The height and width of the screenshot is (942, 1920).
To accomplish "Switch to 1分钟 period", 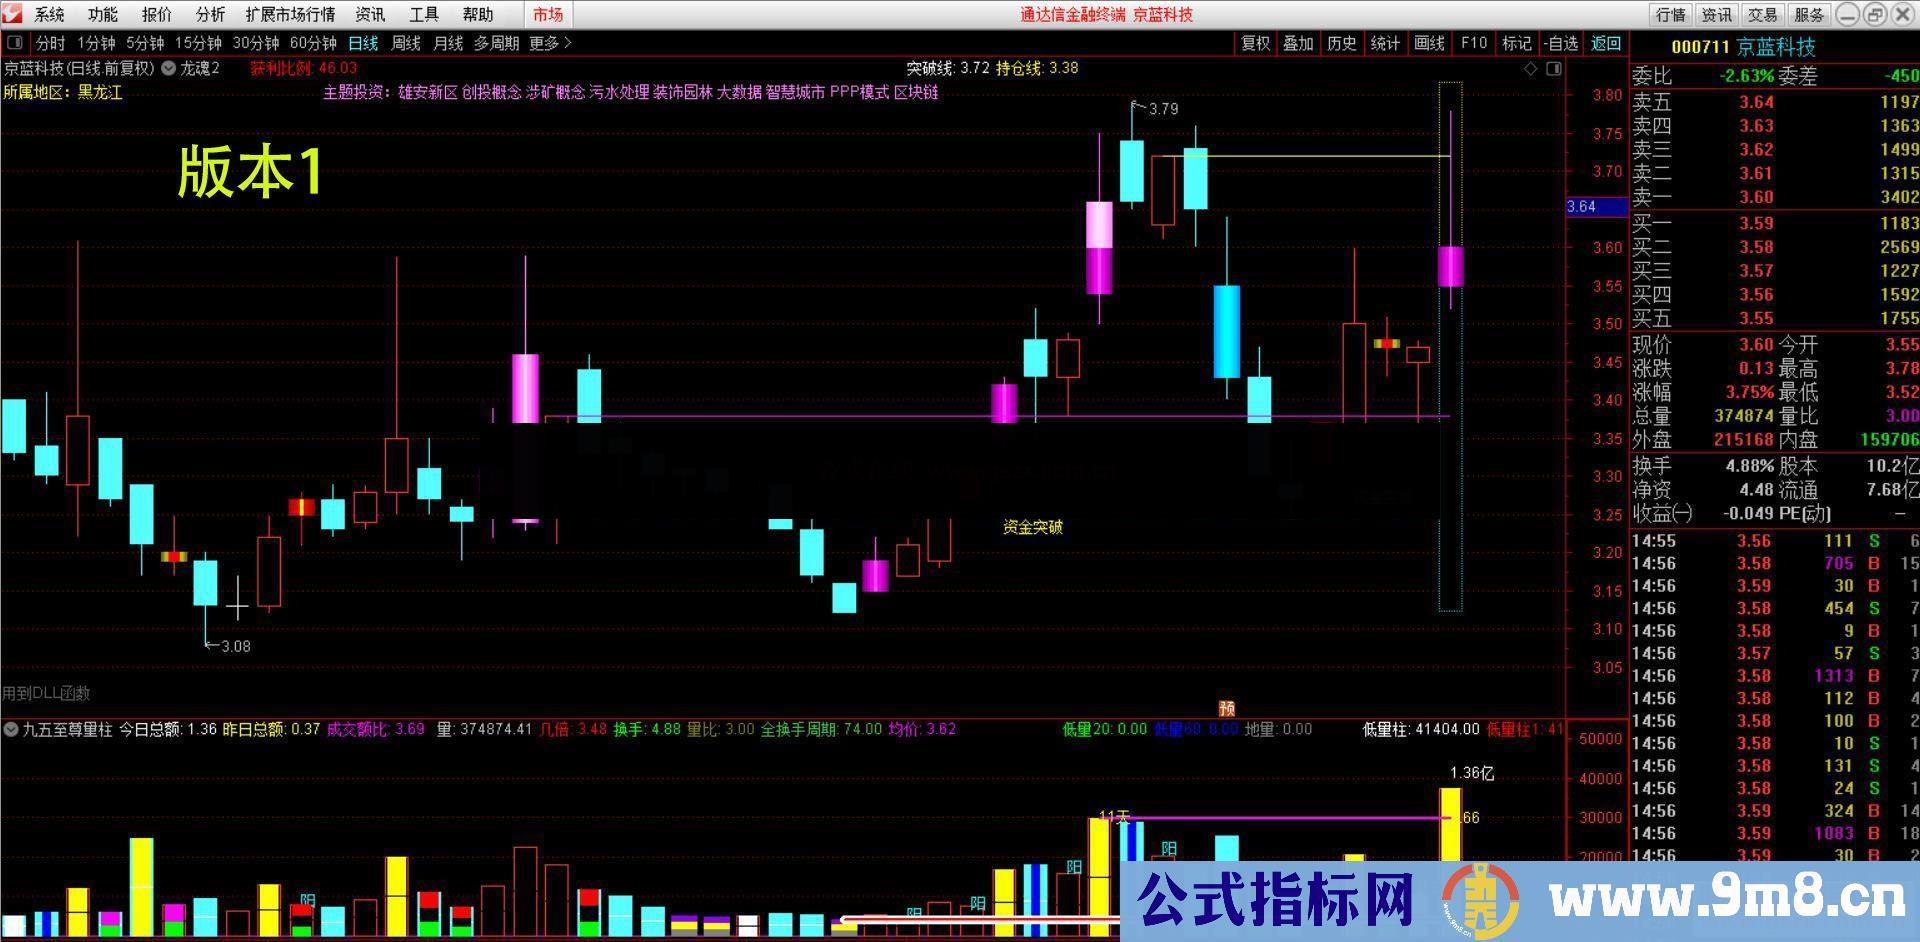I will [x=97, y=43].
